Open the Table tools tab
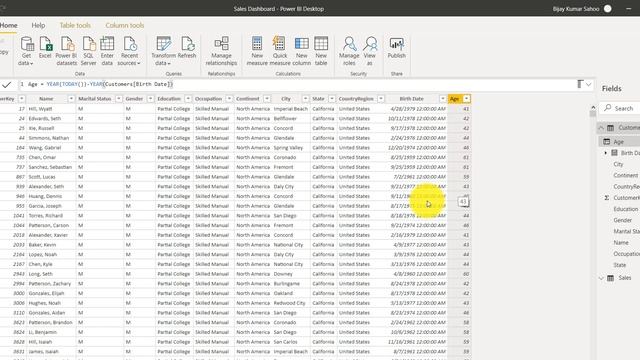This screenshot has width=640, height=360. point(75,25)
